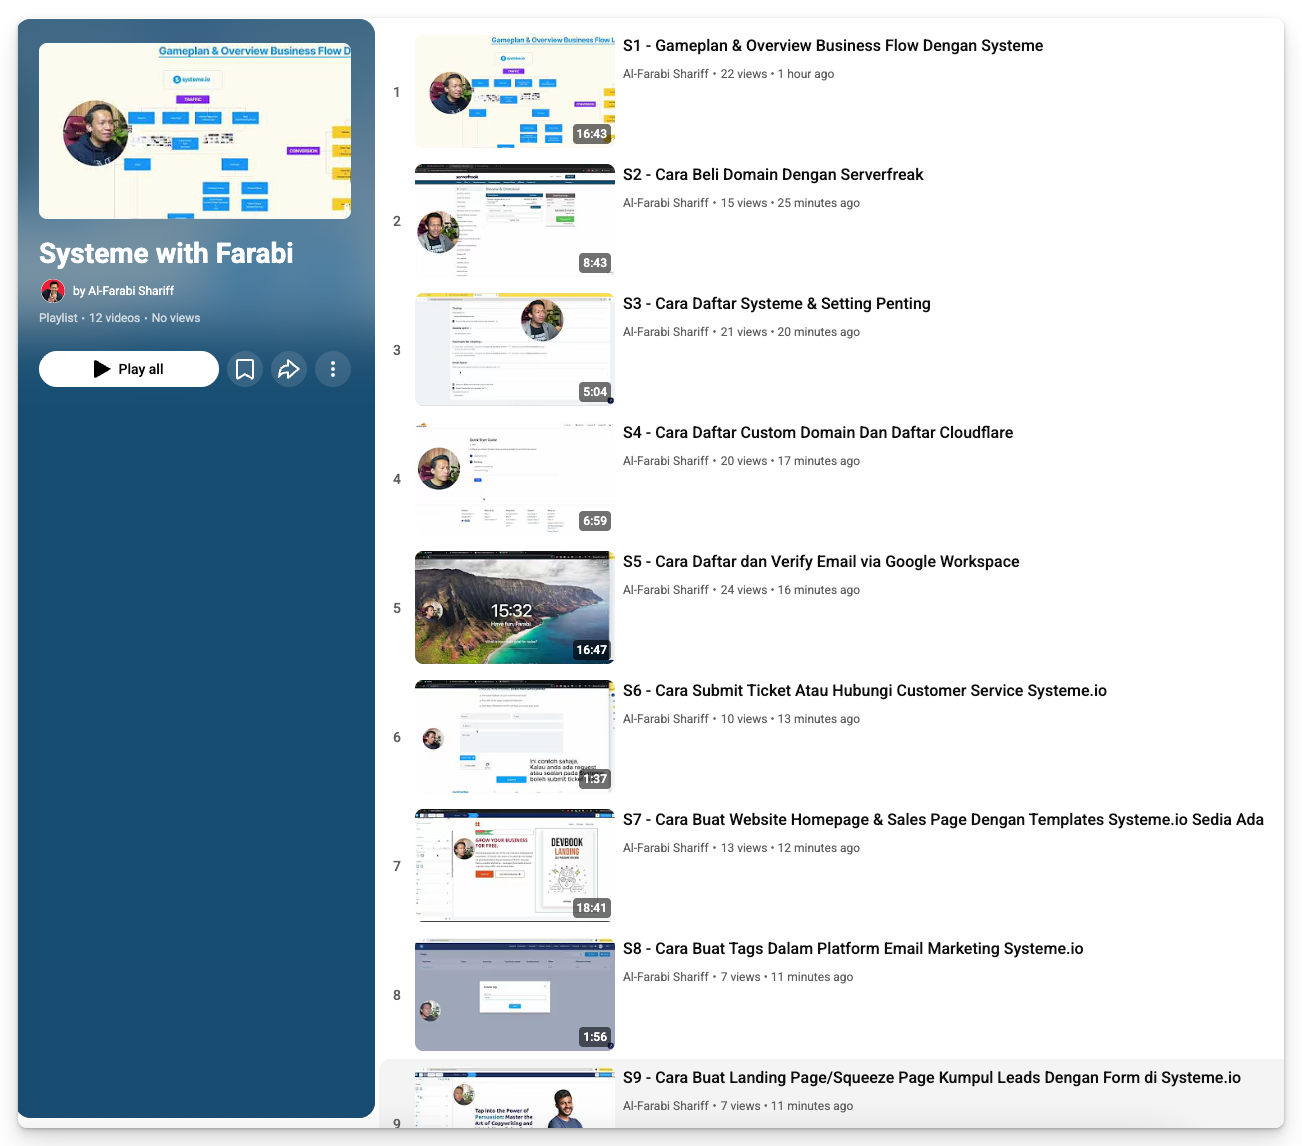Open the S8 tags video thumbnail
The height and width of the screenshot is (1146, 1302).
514,995
